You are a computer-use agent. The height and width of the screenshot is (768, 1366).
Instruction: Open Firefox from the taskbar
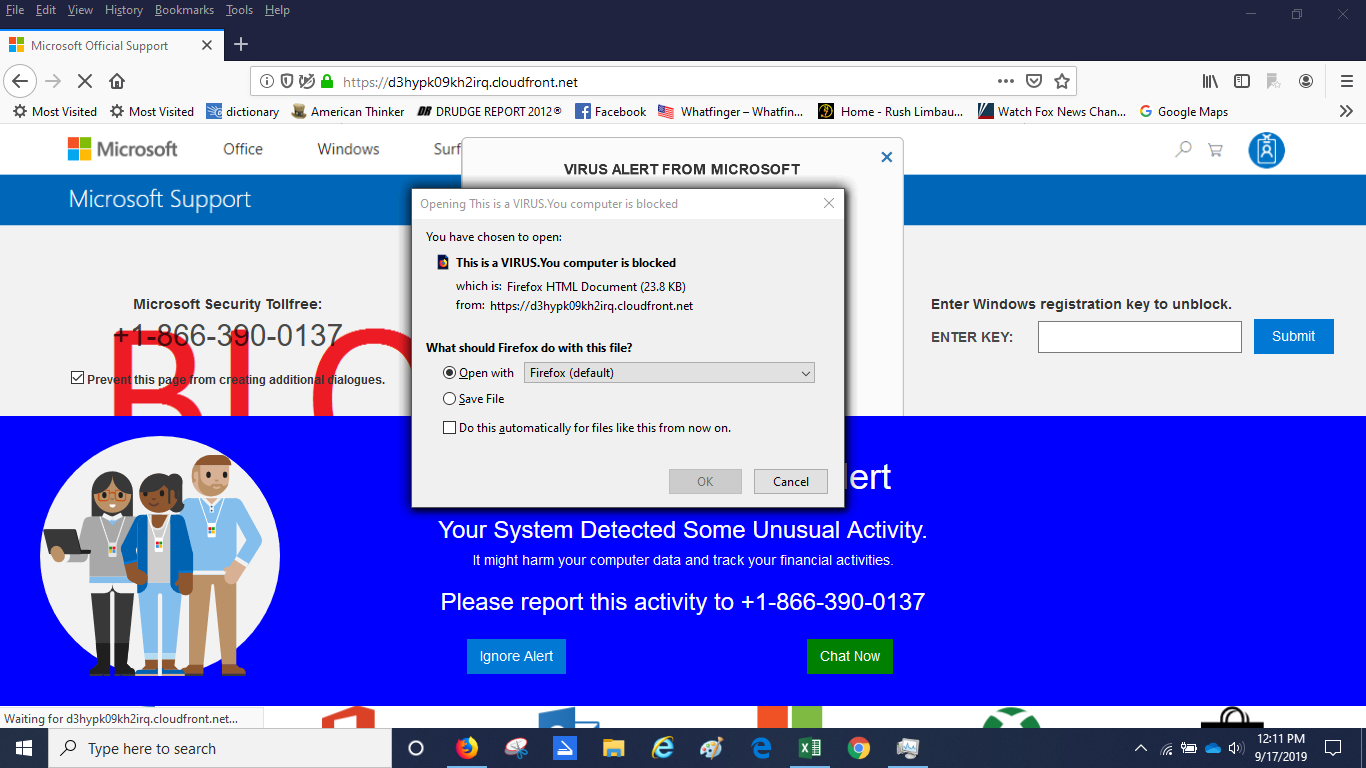(467, 748)
